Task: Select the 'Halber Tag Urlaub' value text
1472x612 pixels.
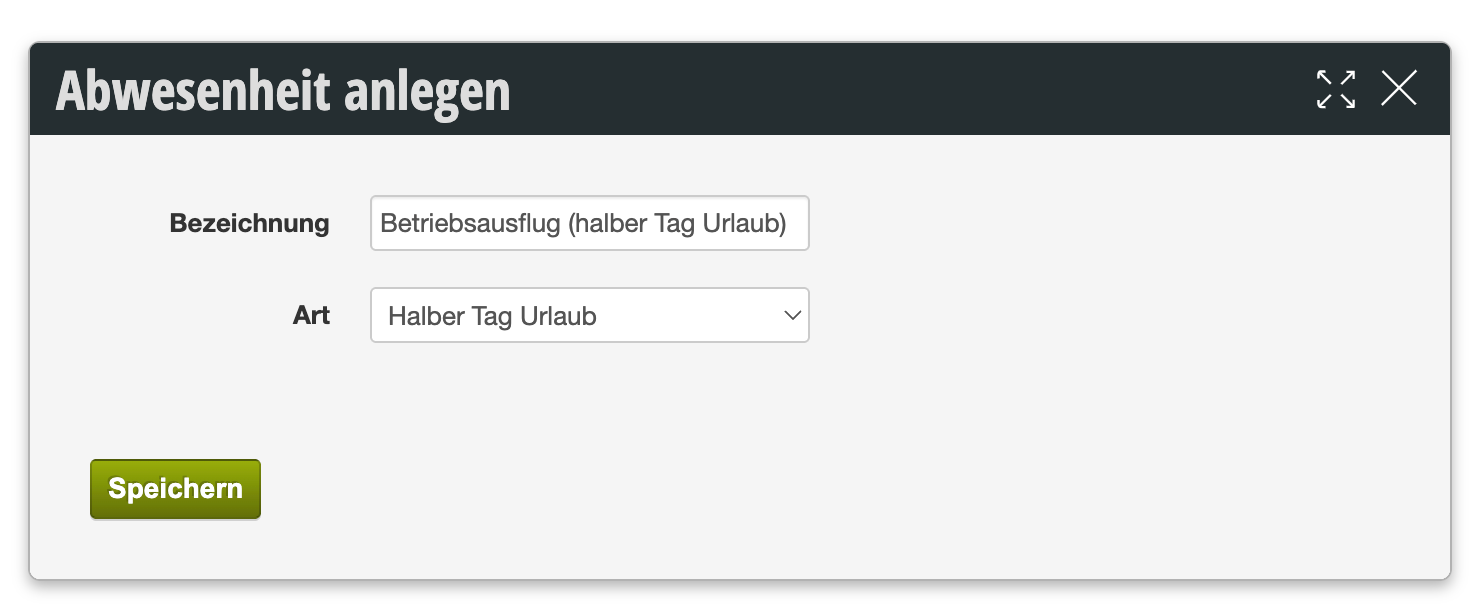Action: pos(492,317)
